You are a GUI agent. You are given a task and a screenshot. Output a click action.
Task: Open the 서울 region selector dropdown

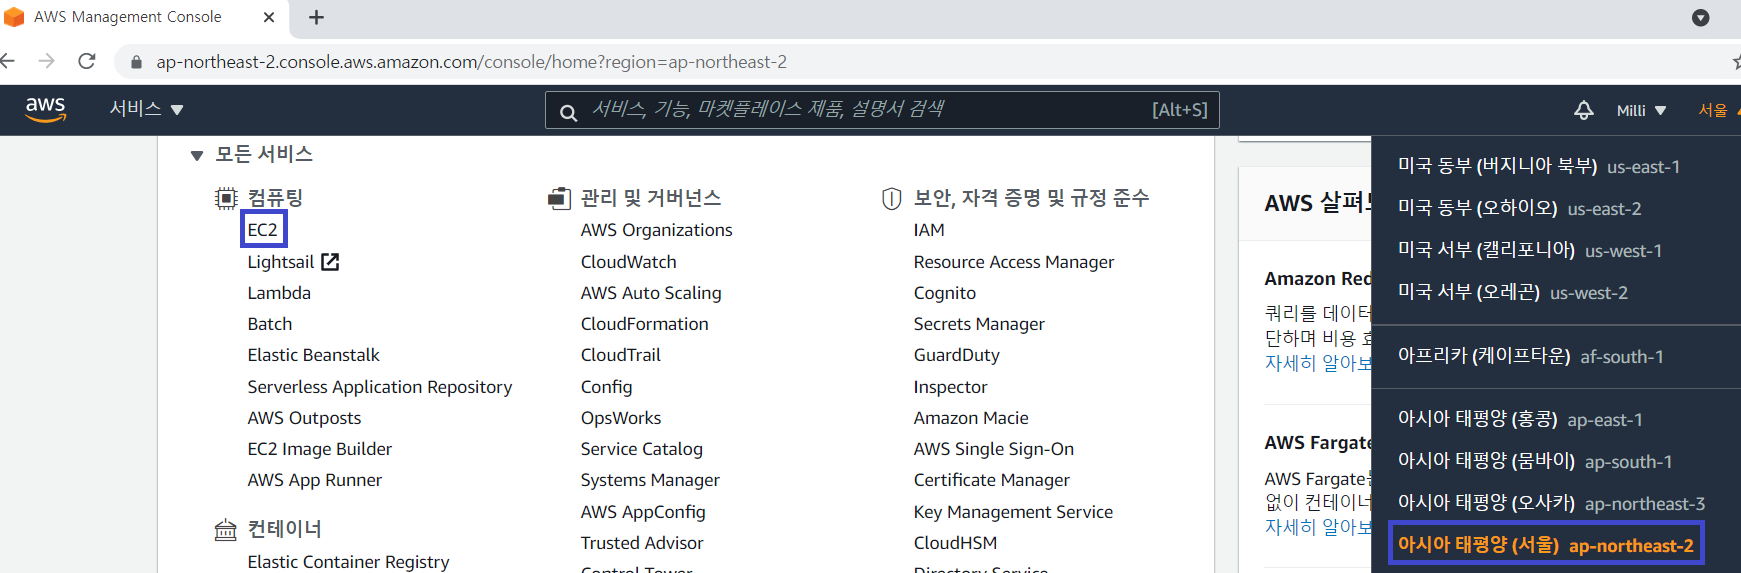(x=1718, y=110)
